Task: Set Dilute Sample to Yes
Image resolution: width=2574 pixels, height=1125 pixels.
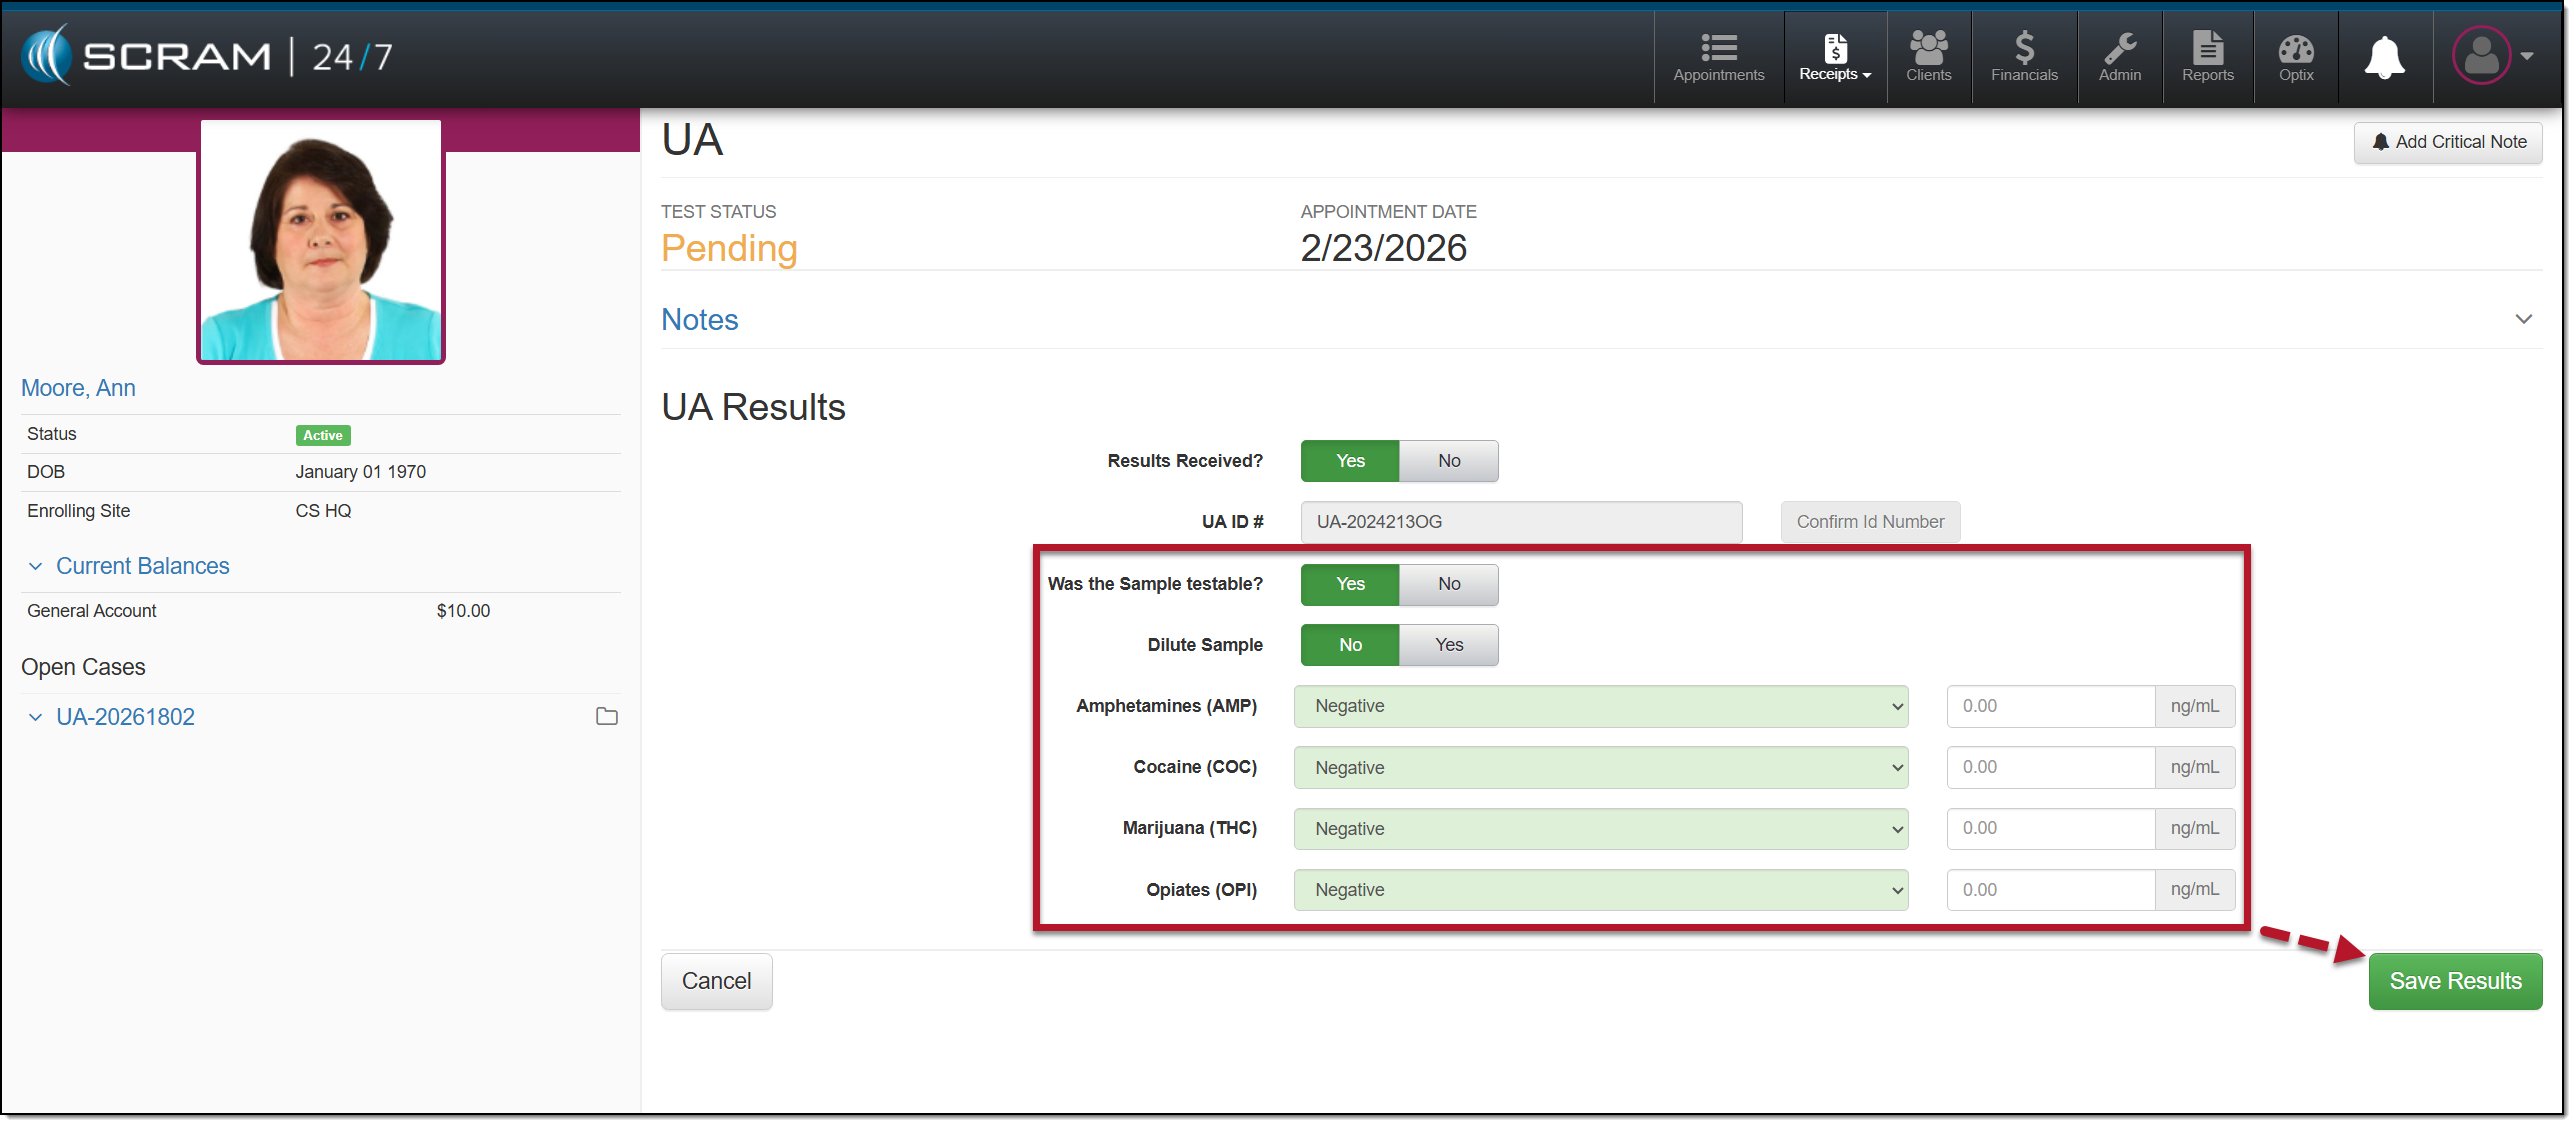Action: [1448, 645]
